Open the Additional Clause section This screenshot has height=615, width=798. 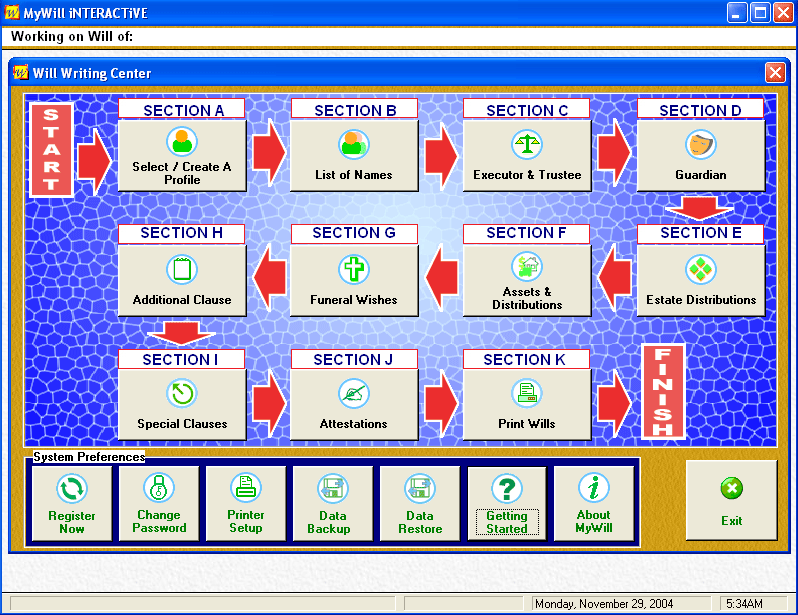click(182, 281)
